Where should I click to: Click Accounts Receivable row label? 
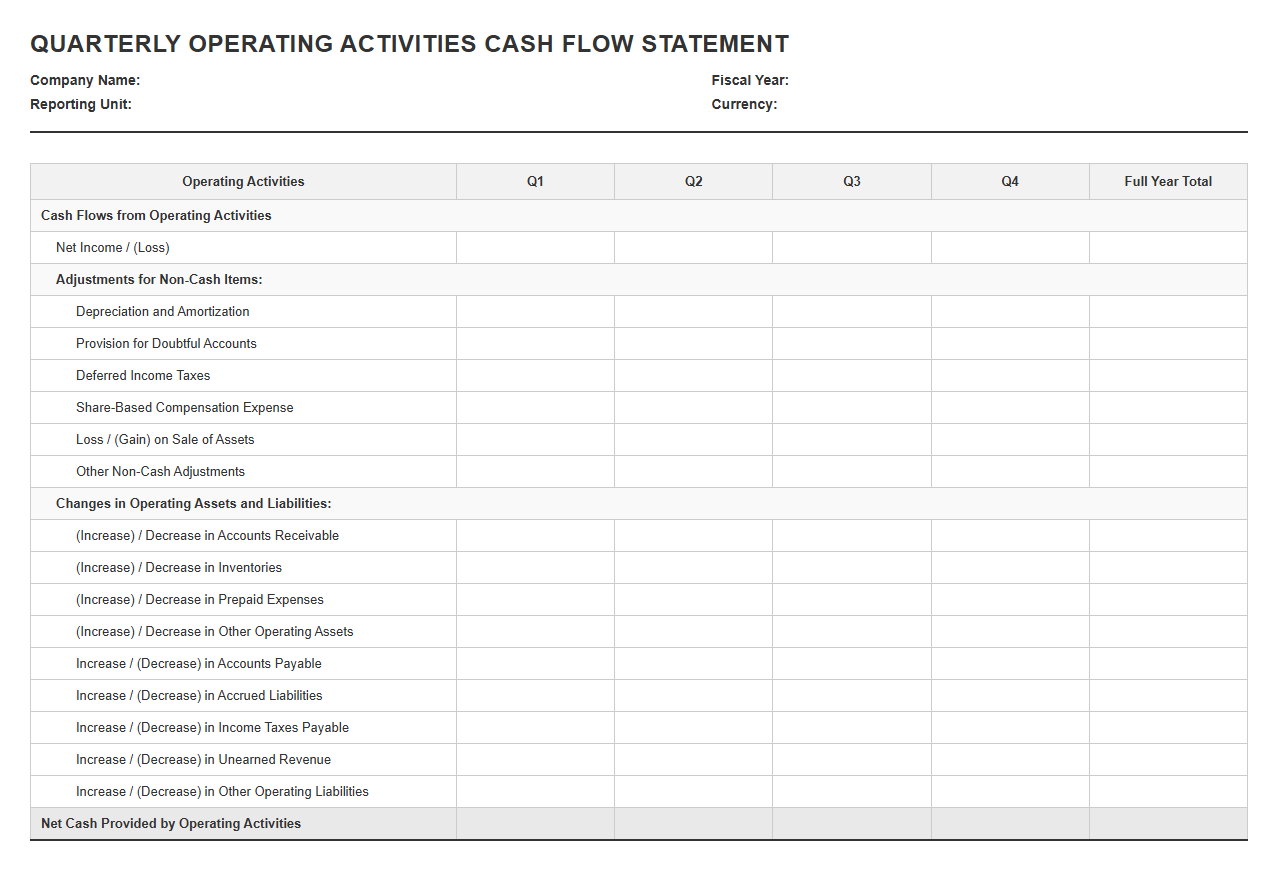[207, 535]
